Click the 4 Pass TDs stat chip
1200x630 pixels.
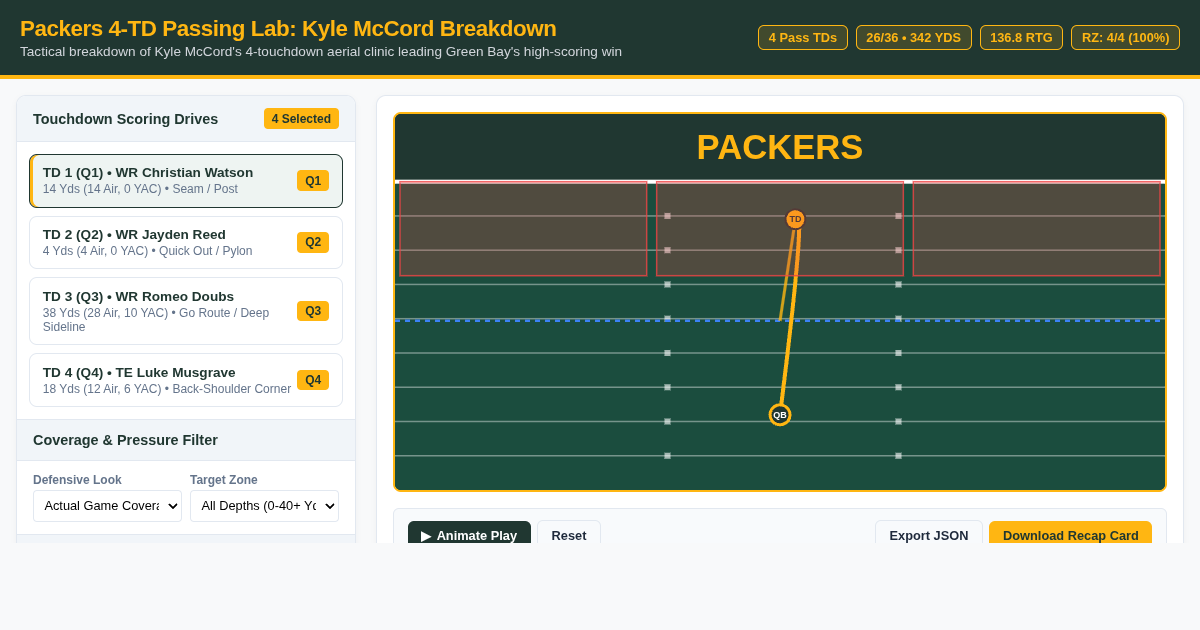pyautogui.click(x=803, y=38)
